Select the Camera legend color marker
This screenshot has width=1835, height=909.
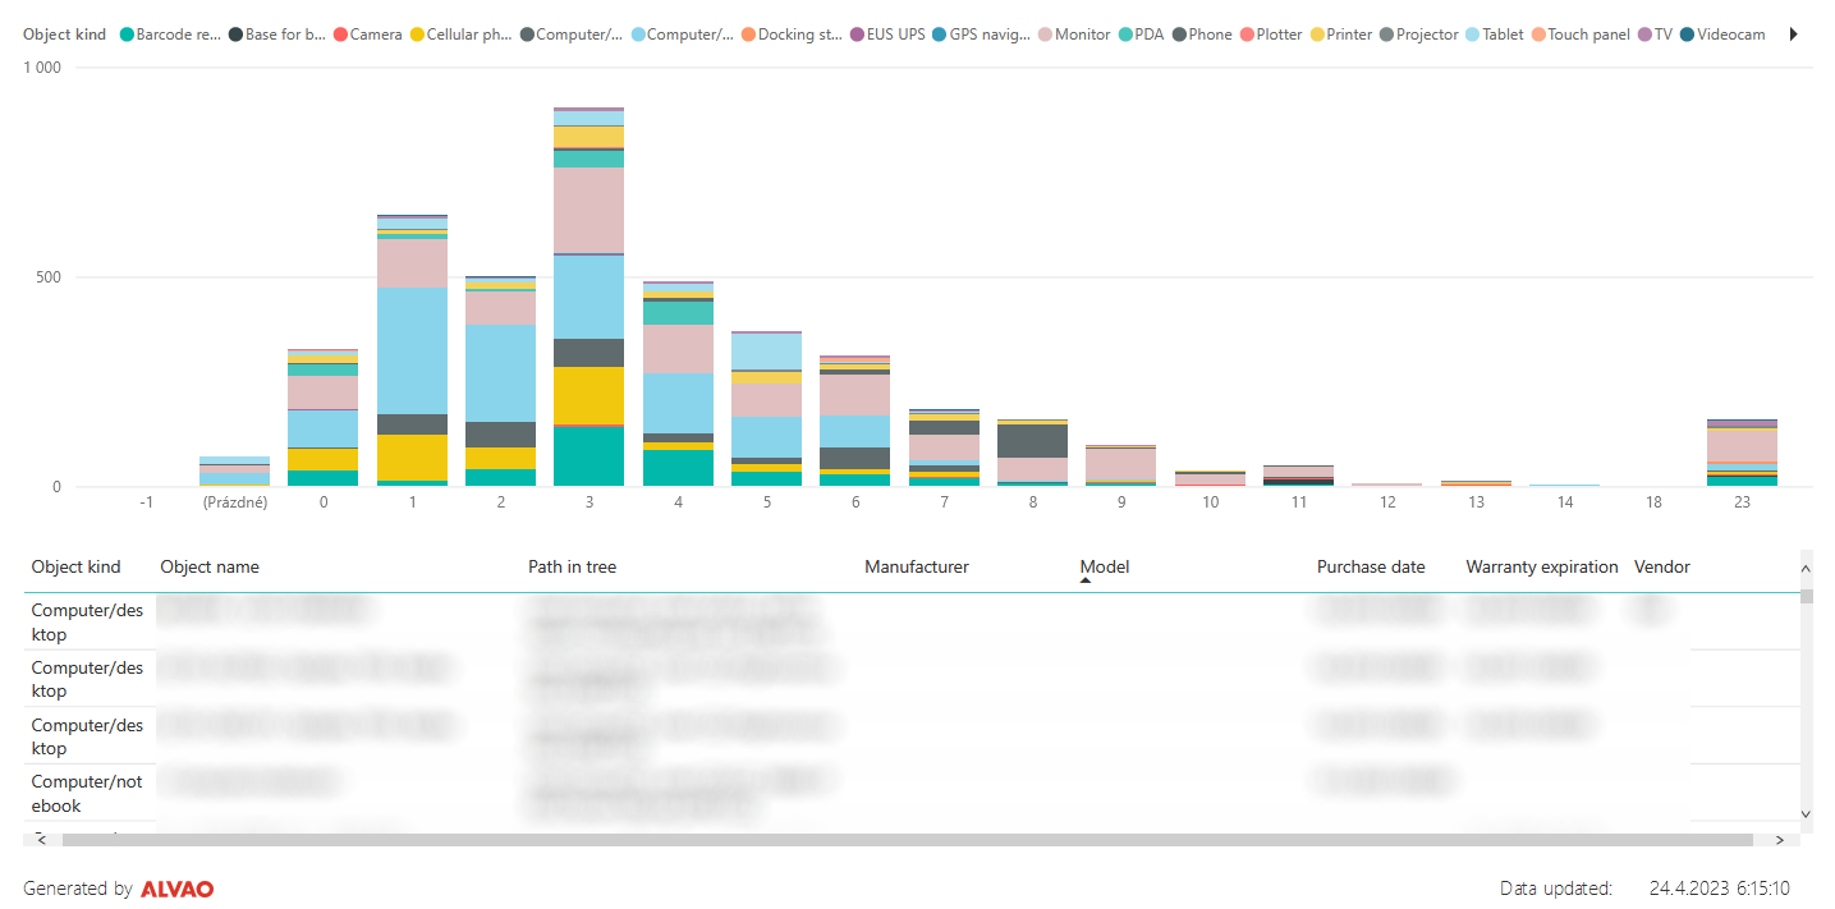click(340, 35)
